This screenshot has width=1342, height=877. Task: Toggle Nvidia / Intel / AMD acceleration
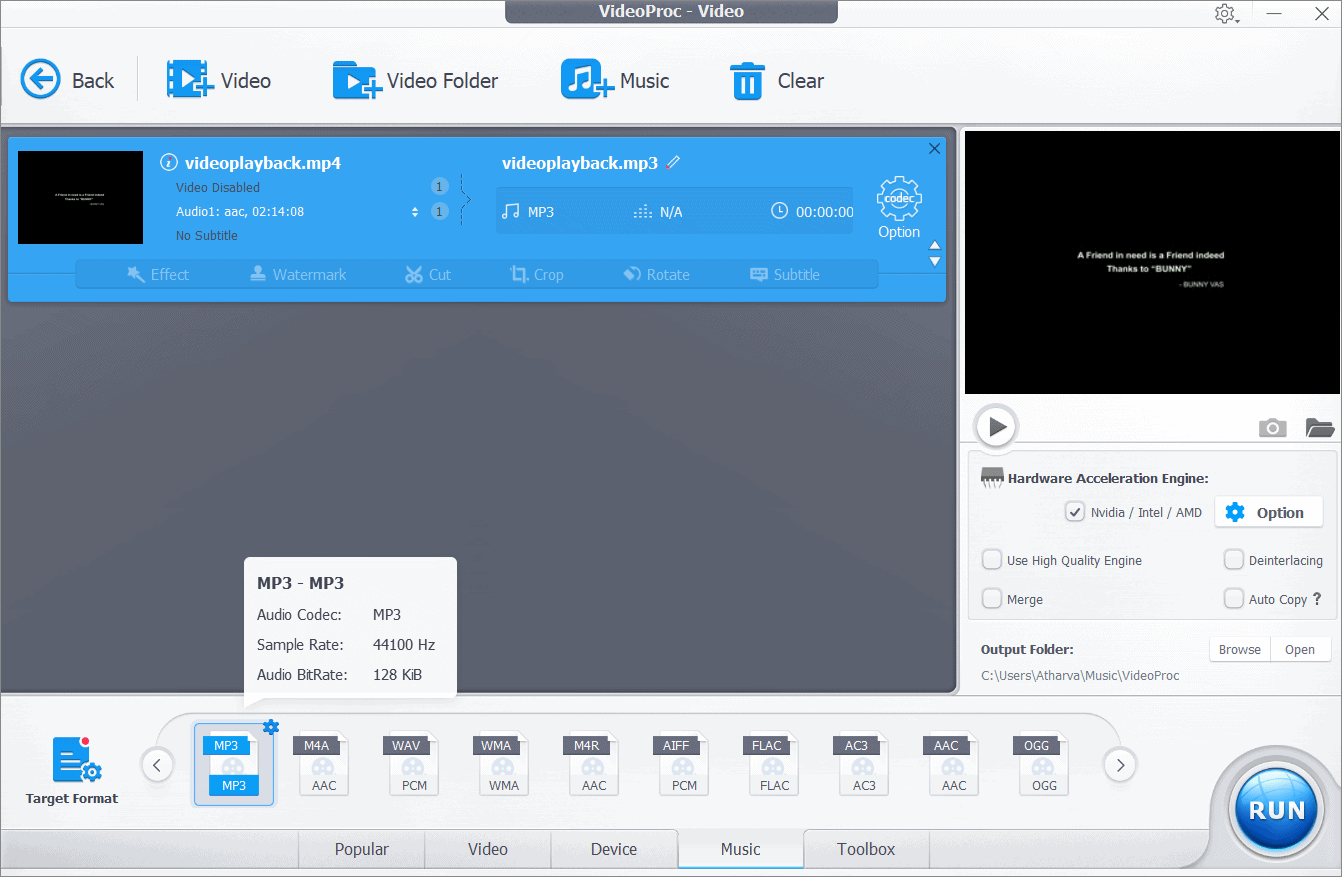click(1074, 512)
